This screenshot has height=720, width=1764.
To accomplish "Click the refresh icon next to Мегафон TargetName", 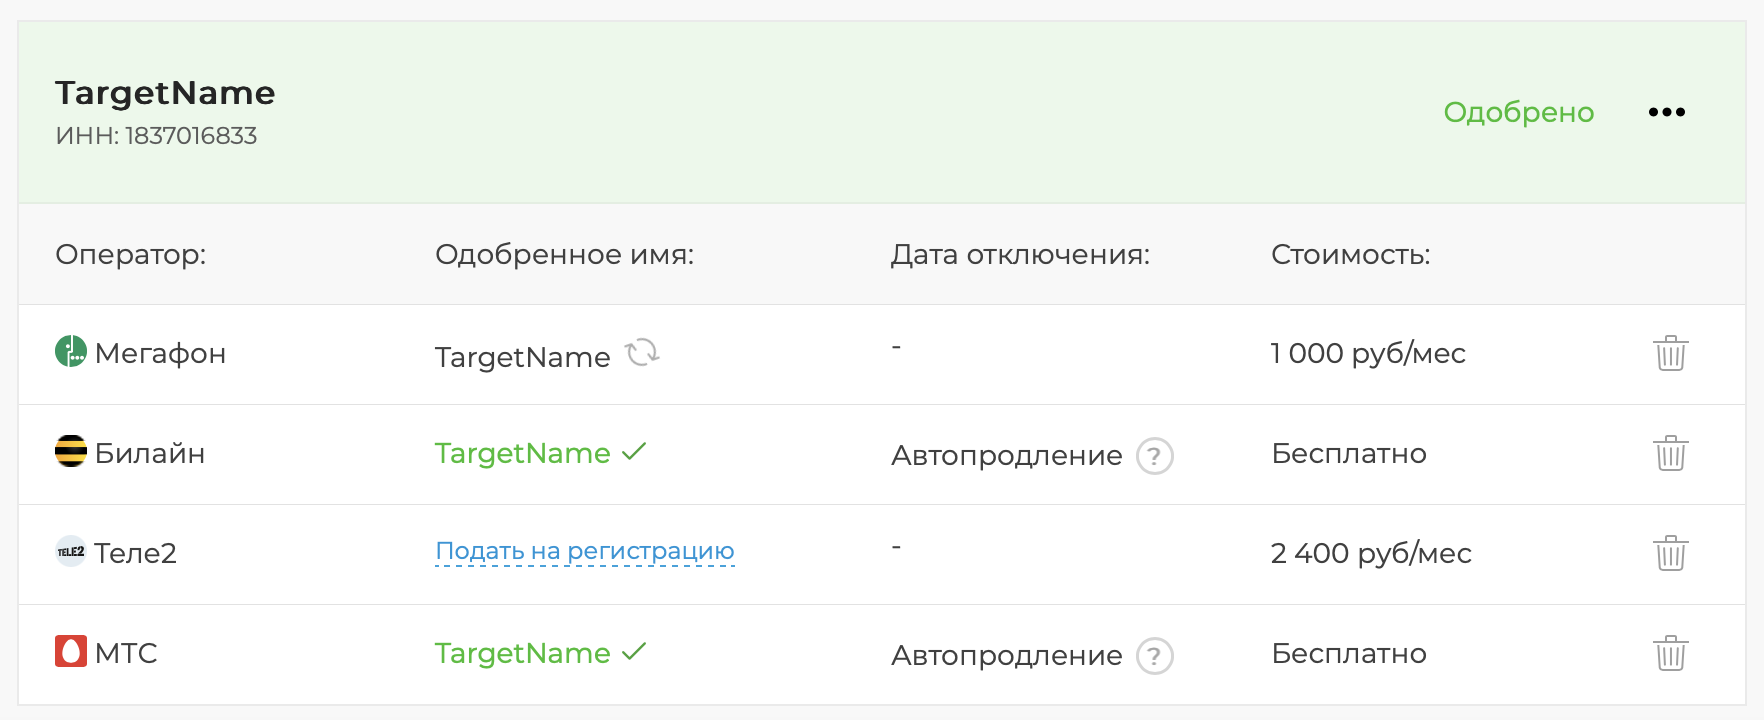I will [x=644, y=353].
